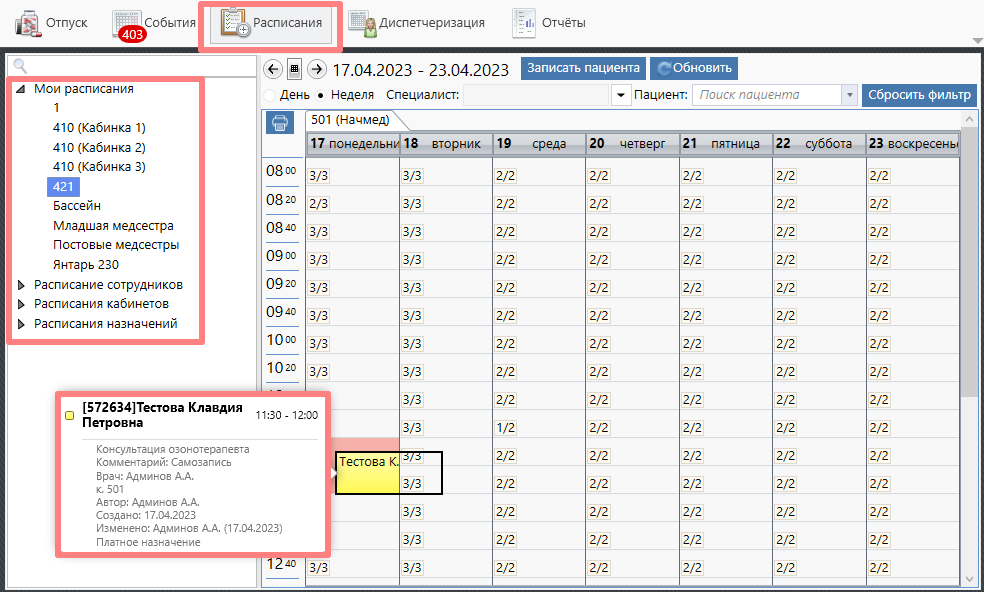Viewport: 984px width, 592px height.
Task: Click the Сбросить фильтр button
Action: [919, 95]
